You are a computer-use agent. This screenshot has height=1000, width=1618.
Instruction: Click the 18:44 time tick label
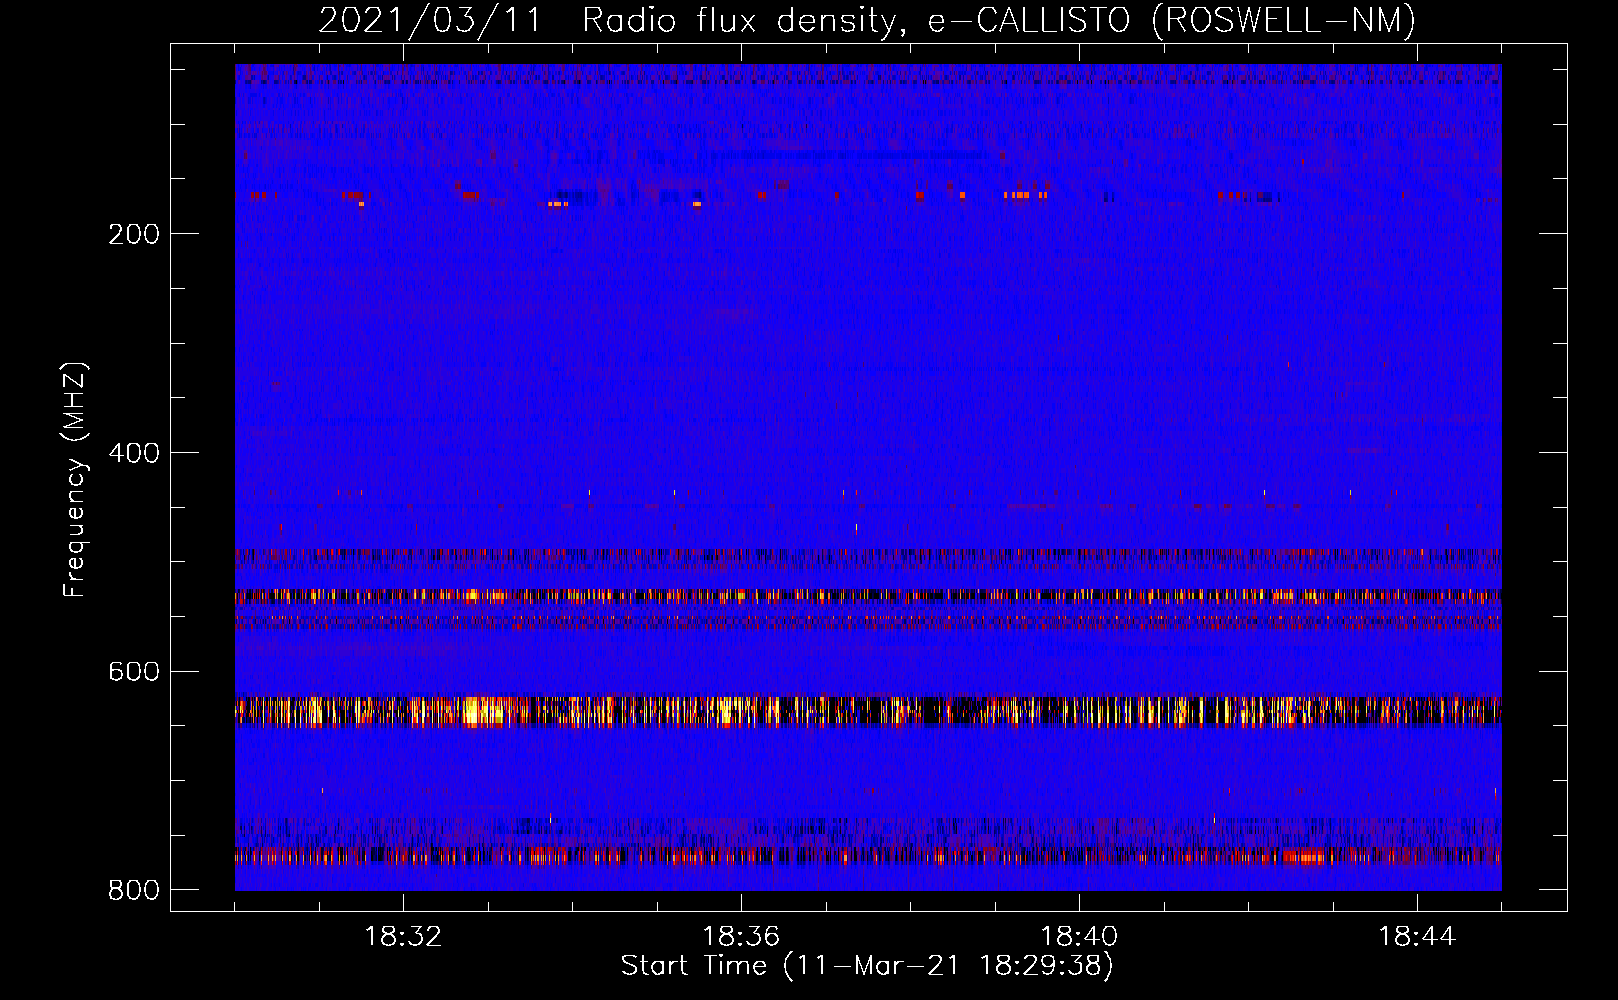[x=1417, y=937]
